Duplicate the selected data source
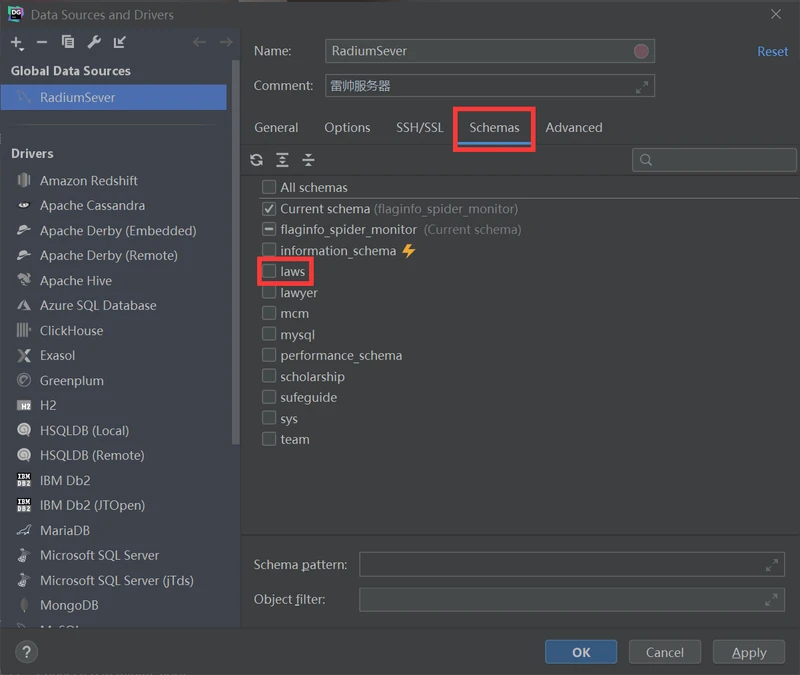This screenshot has width=800, height=675. click(x=67, y=42)
